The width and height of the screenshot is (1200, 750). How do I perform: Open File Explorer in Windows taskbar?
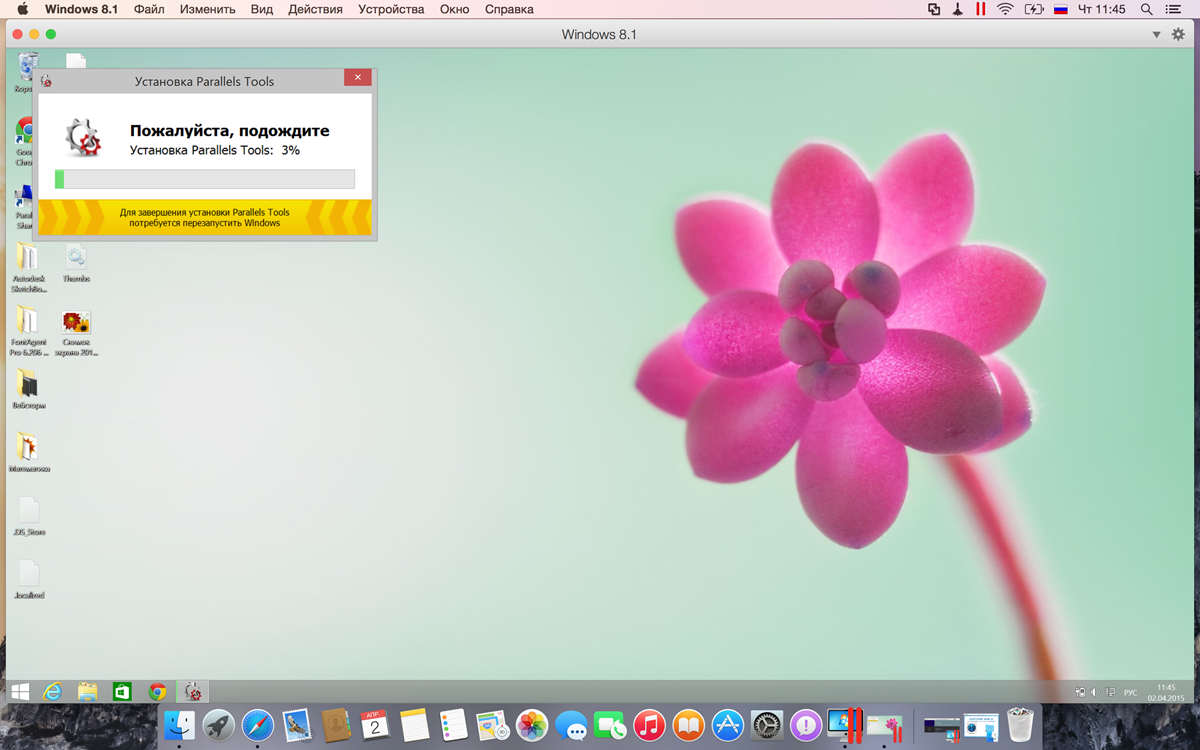tap(87, 691)
